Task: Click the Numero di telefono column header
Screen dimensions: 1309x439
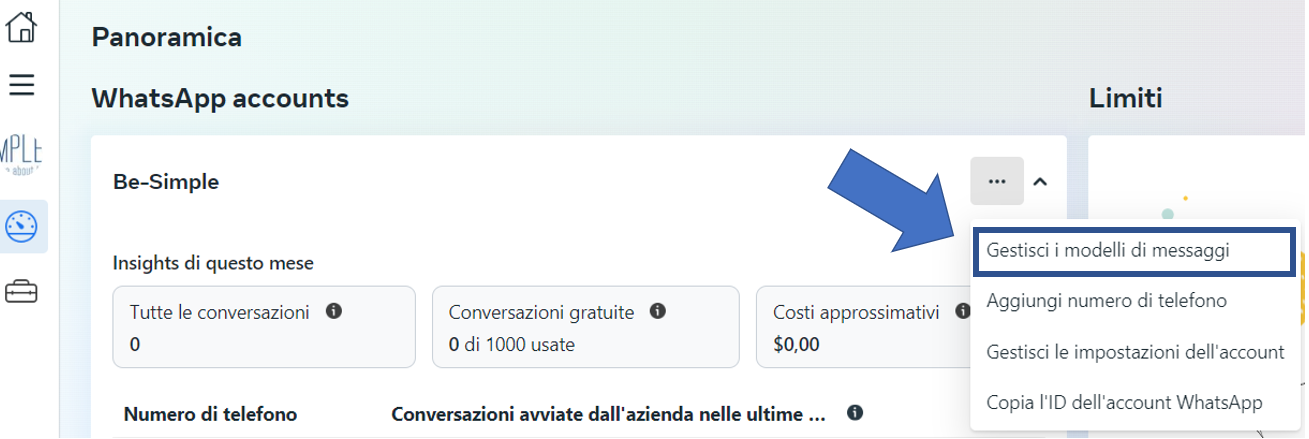Action: pos(210,414)
